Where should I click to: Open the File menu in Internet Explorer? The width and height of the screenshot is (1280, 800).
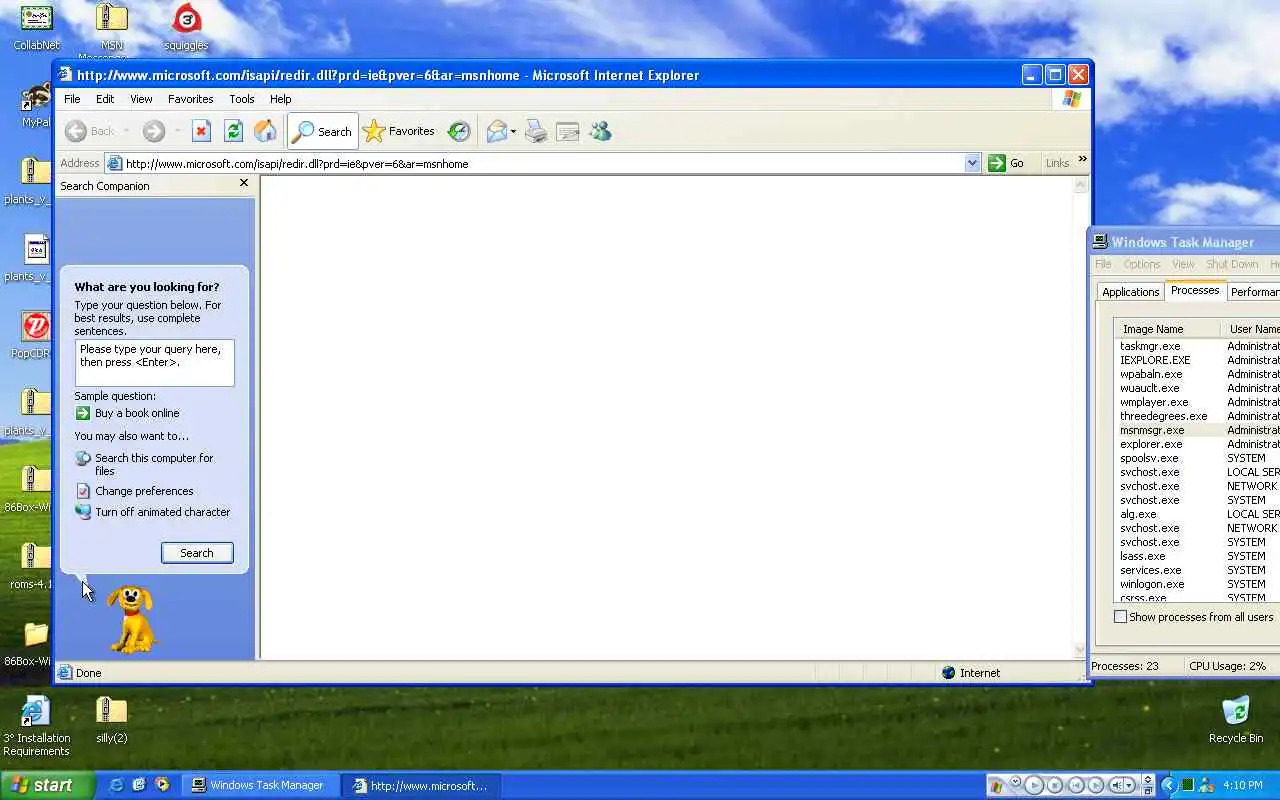point(72,99)
